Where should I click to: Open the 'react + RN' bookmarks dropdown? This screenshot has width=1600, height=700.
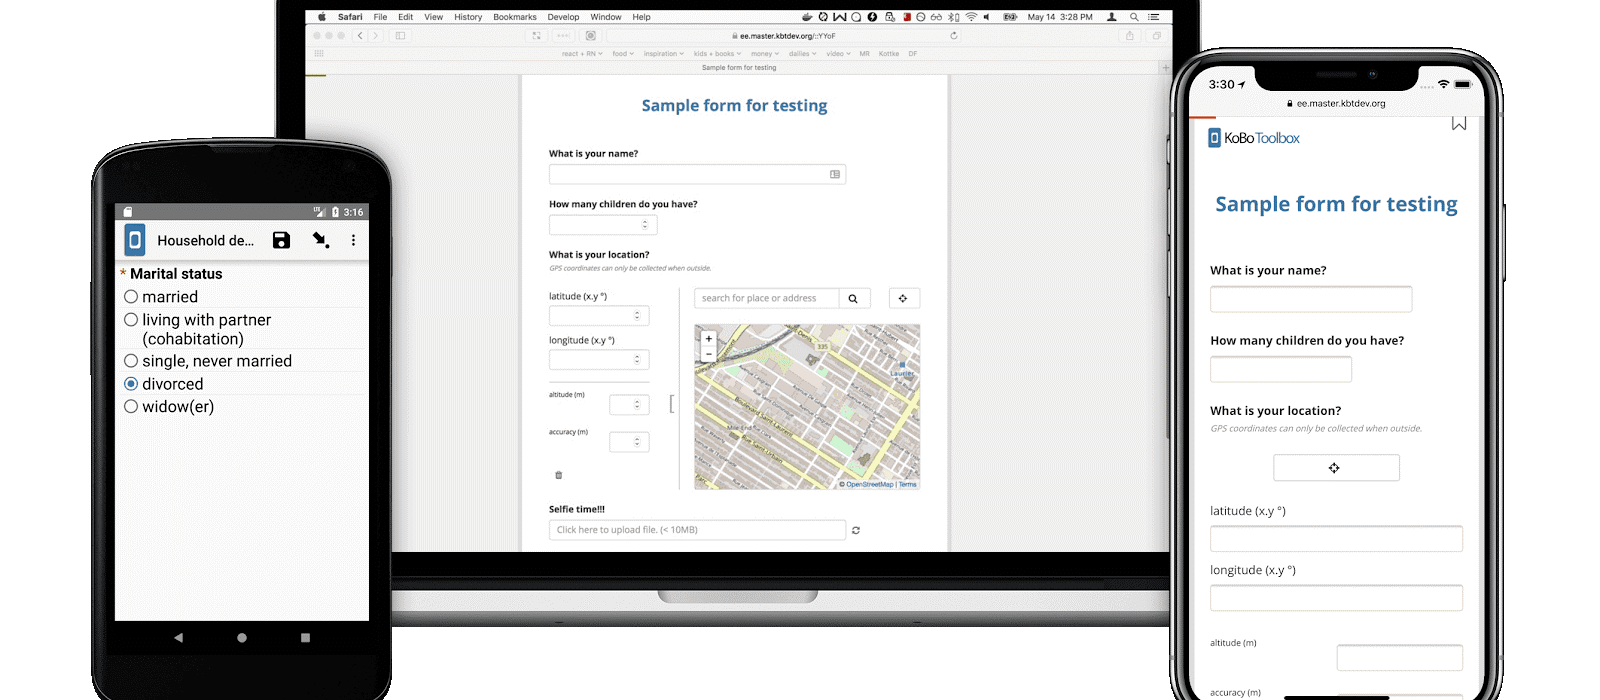point(581,54)
